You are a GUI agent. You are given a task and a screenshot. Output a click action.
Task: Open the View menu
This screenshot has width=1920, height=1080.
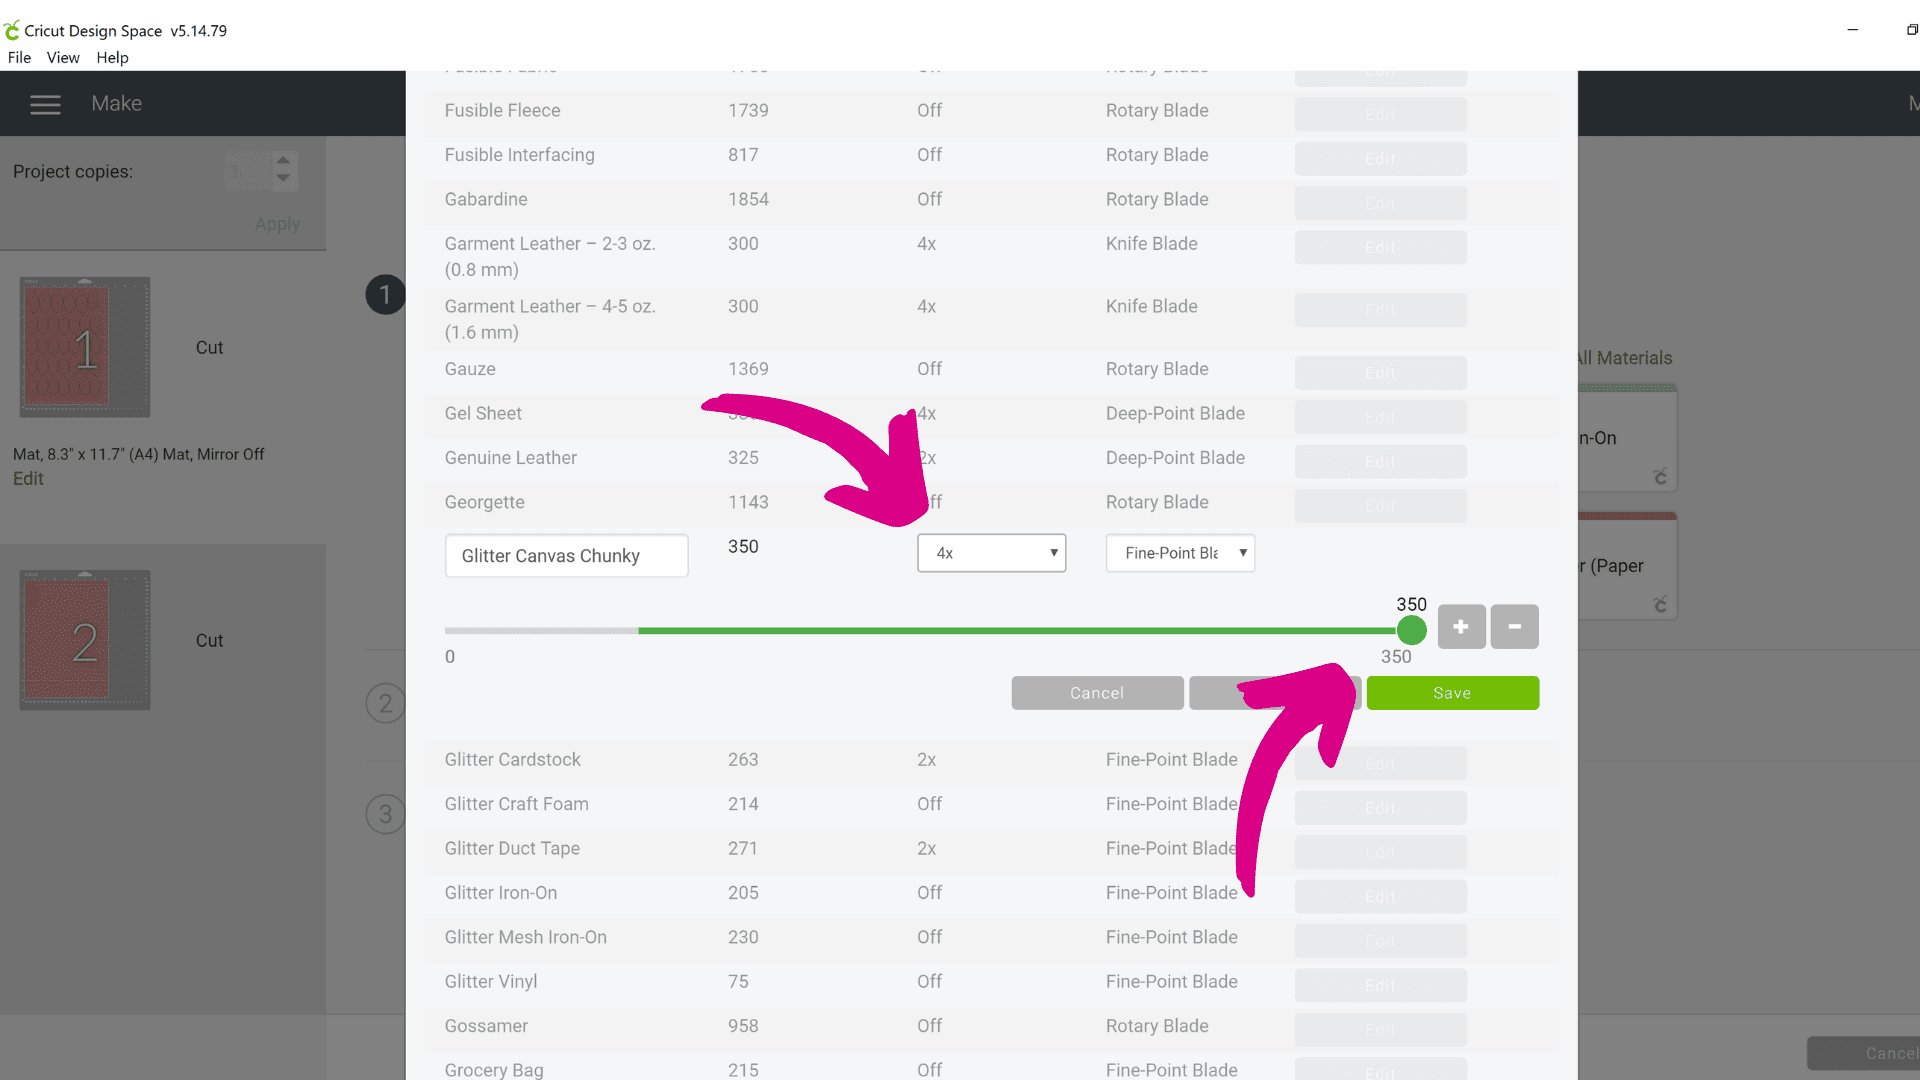(63, 58)
